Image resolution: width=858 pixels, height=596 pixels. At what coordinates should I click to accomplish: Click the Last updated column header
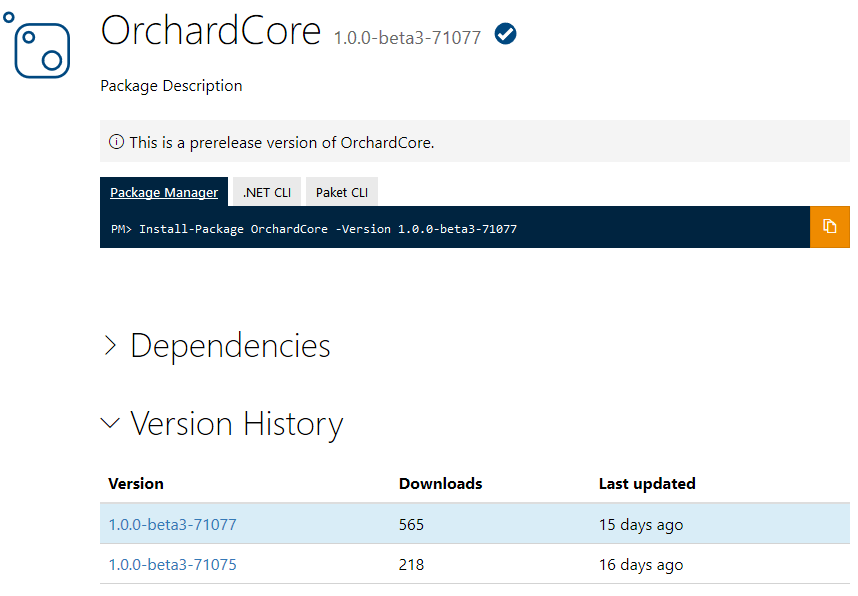[647, 484]
